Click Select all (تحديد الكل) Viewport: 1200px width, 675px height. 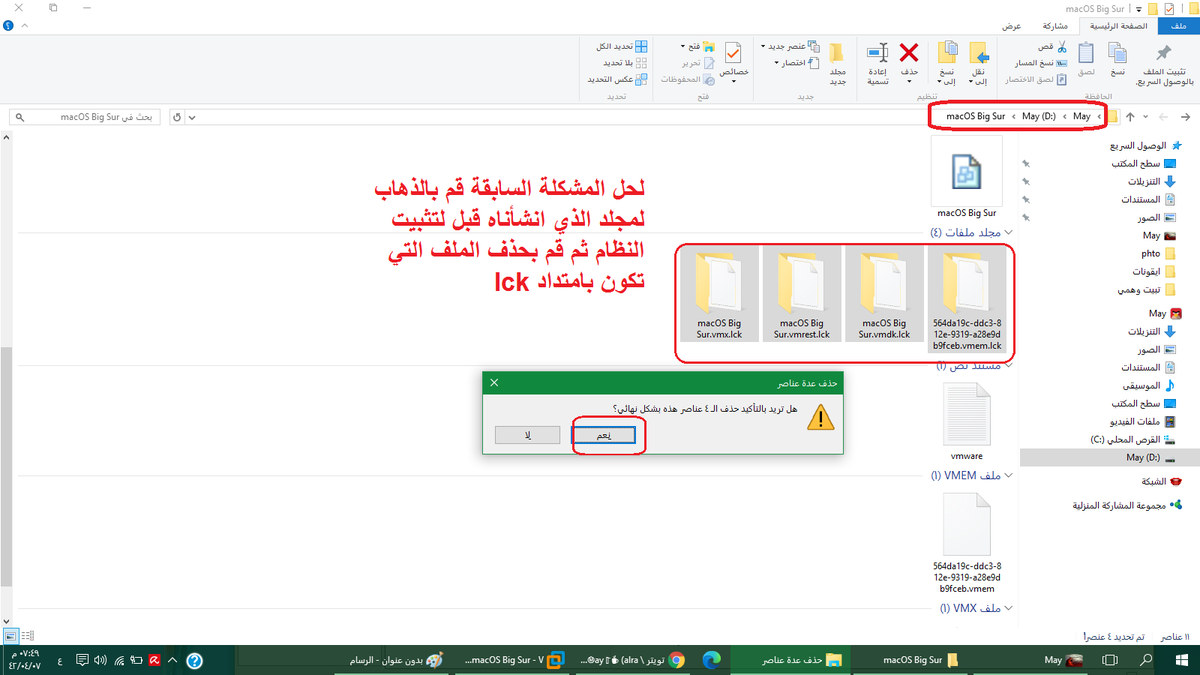coord(622,47)
